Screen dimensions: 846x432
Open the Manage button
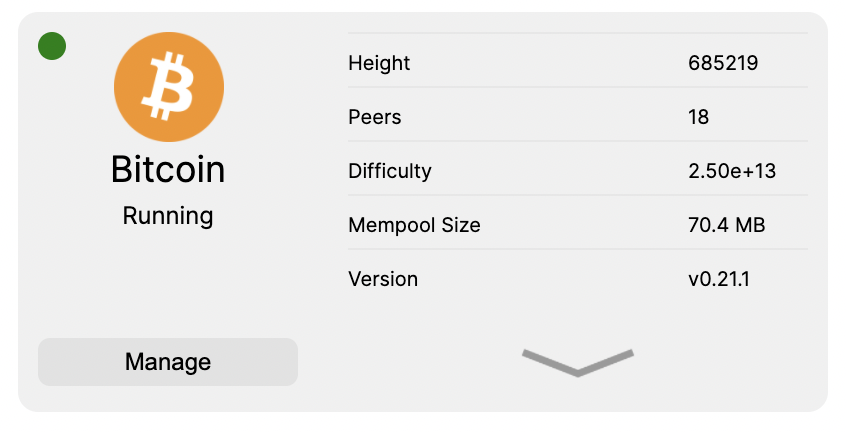click(x=168, y=362)
